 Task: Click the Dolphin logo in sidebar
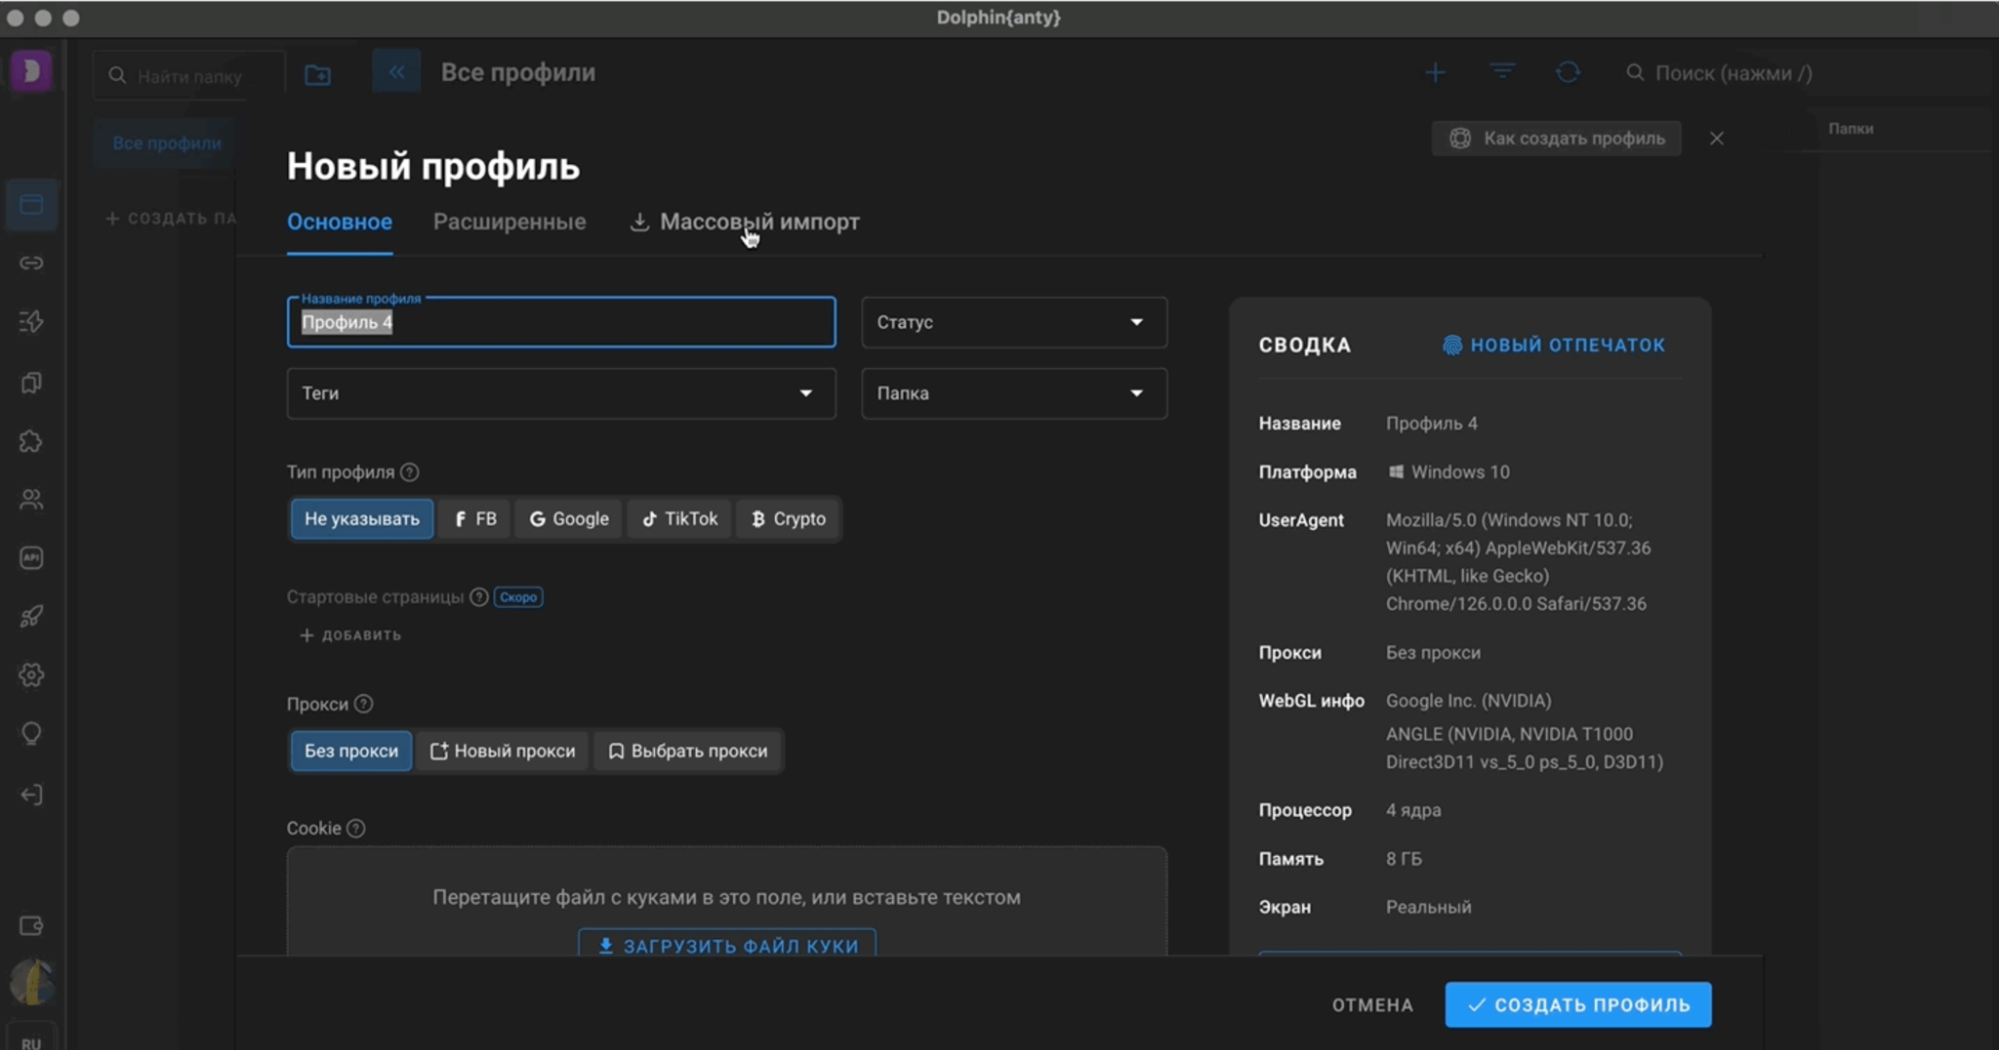(31, 71)
